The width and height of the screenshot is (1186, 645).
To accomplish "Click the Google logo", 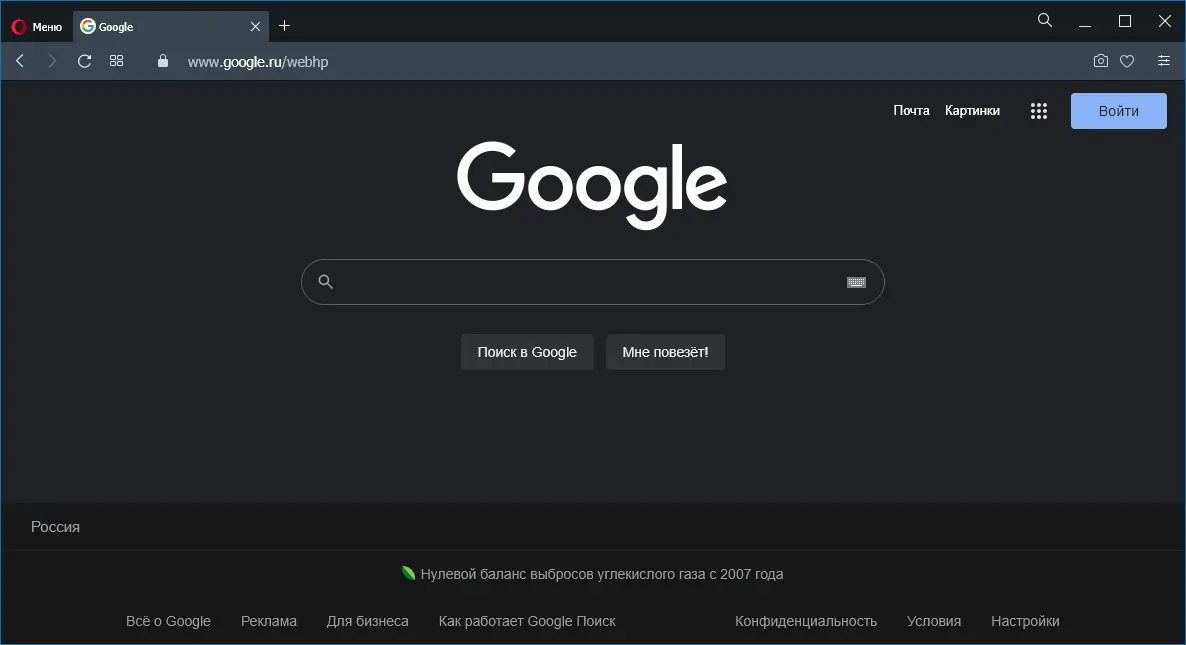I will (x=592, y=185).
